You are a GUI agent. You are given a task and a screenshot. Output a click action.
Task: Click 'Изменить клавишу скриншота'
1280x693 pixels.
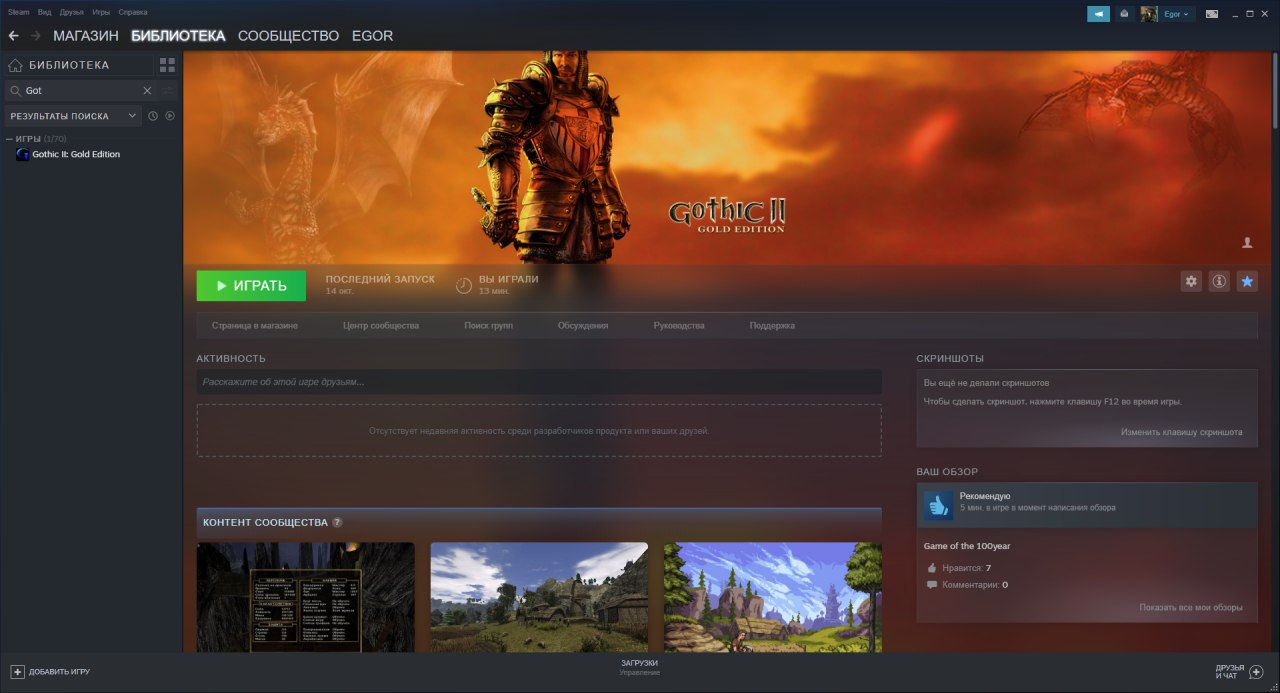click(x=1182, y=432)
